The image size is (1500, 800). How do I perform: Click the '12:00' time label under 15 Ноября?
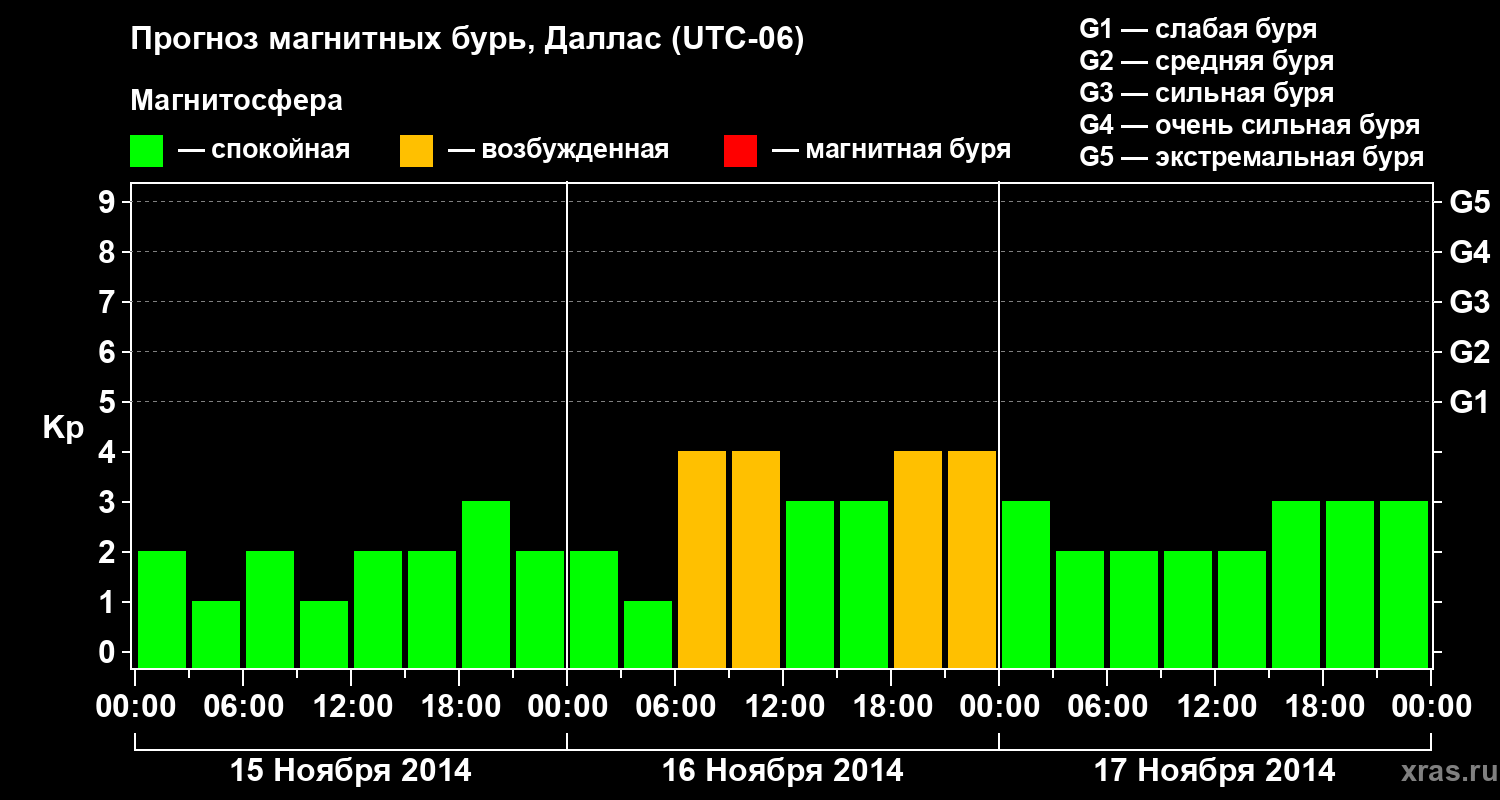[351, 707]
